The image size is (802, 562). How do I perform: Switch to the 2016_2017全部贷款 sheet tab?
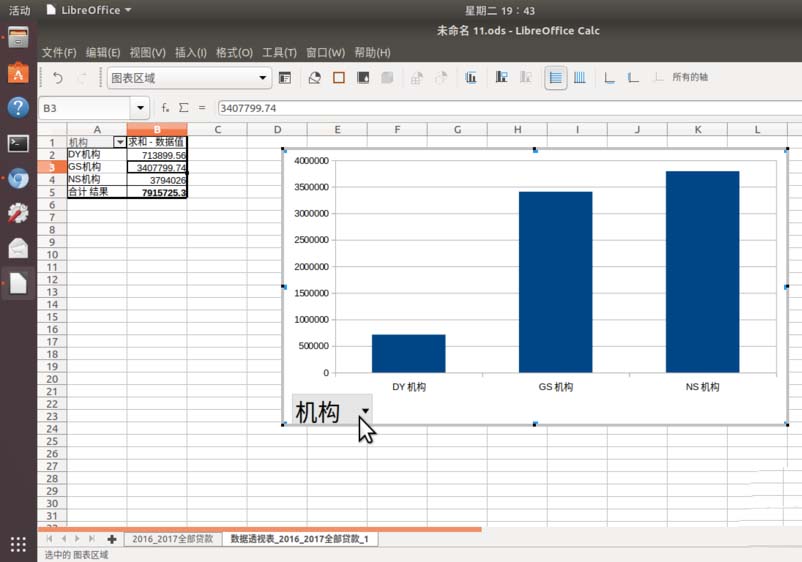coord(172,539)
